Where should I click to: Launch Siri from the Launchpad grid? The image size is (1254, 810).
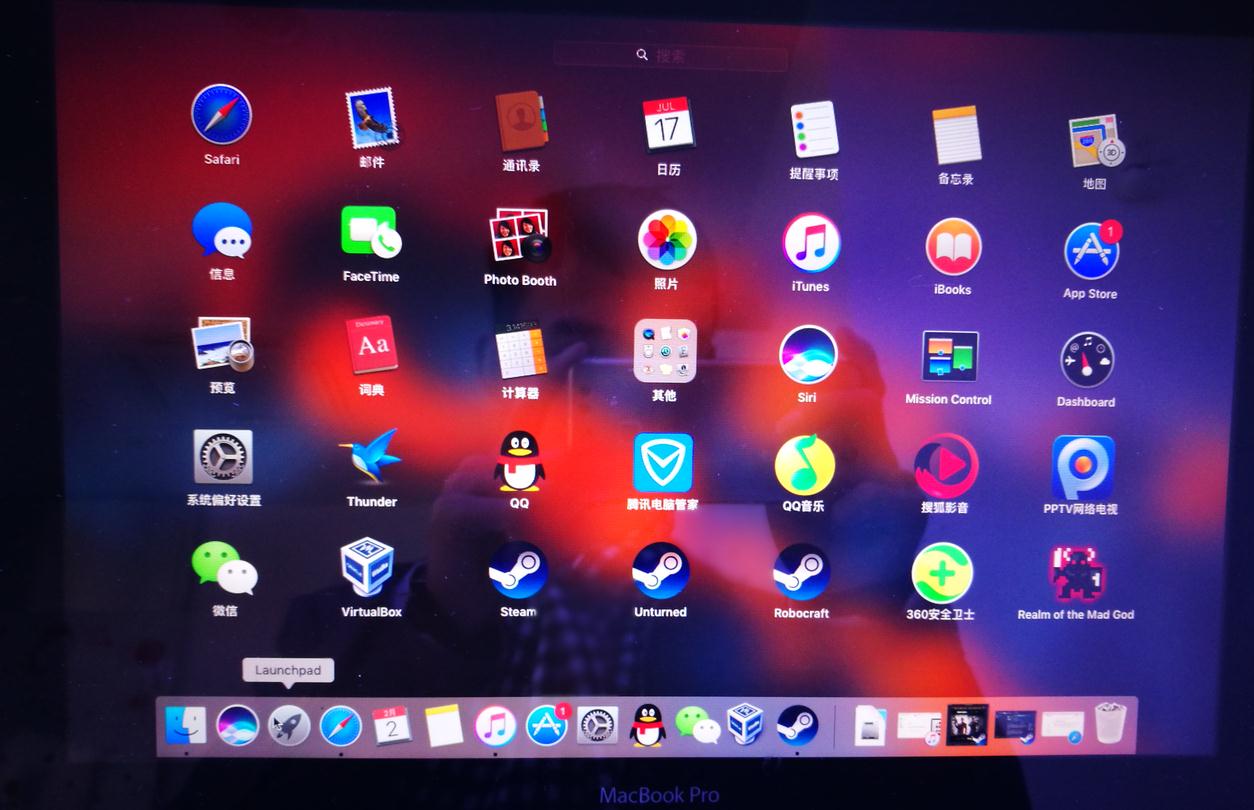[808, 355]
